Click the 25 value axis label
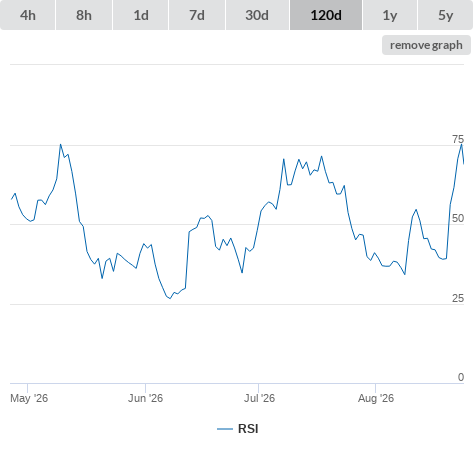Viewport: 474px width, 455px height. (x=458, y=298)
